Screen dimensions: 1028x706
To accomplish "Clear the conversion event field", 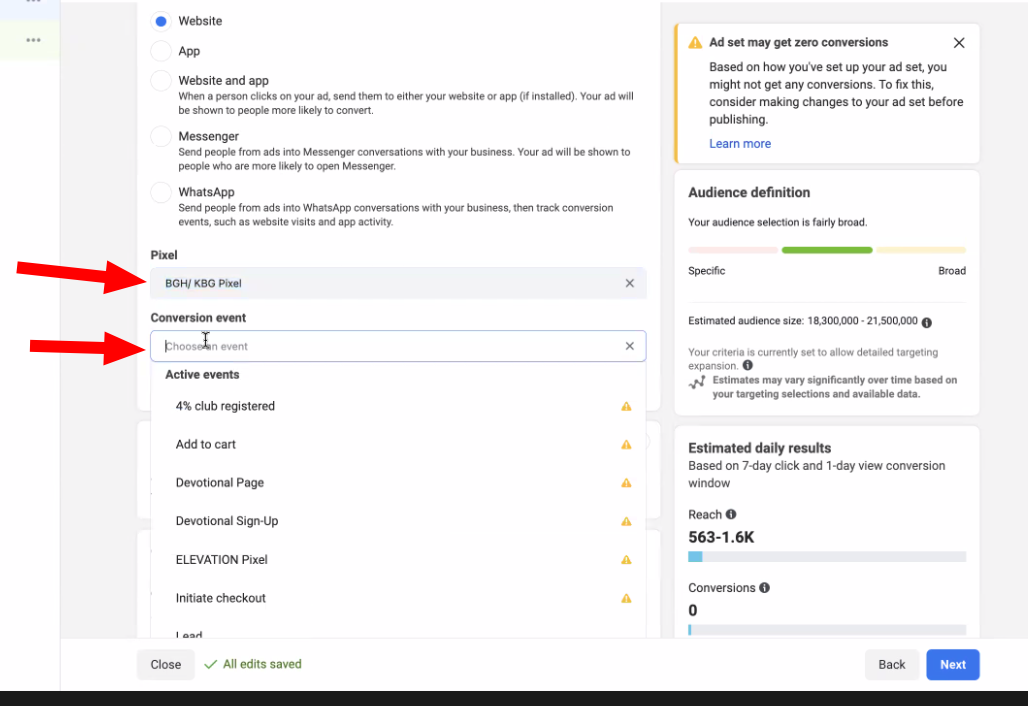I will coord(630,346).
